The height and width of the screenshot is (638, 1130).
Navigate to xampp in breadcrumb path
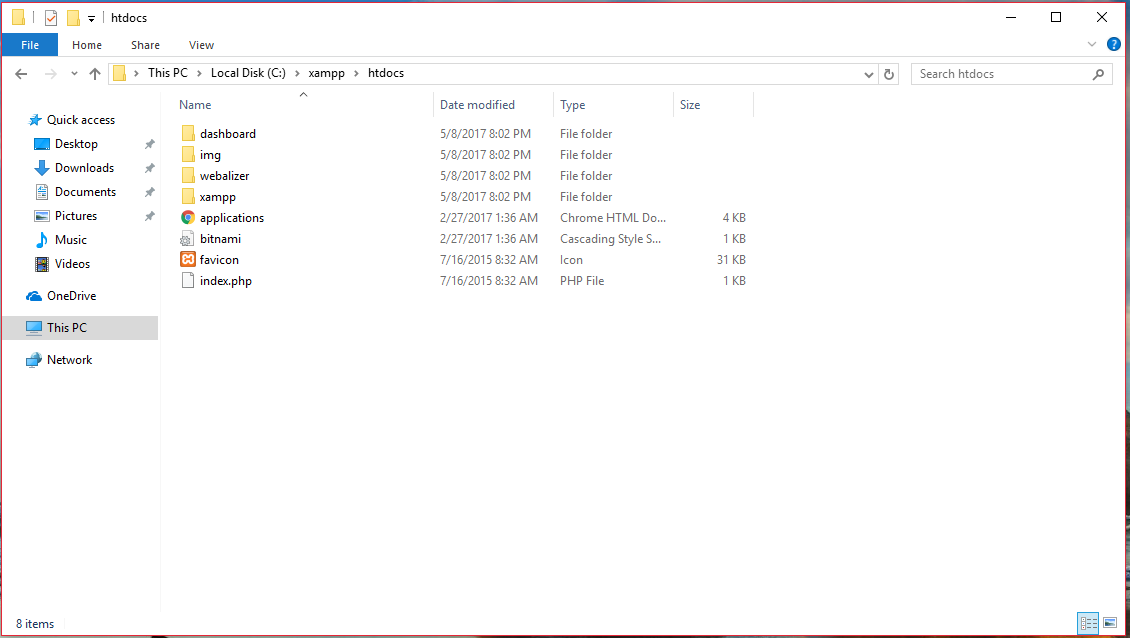tap(326, 74)
